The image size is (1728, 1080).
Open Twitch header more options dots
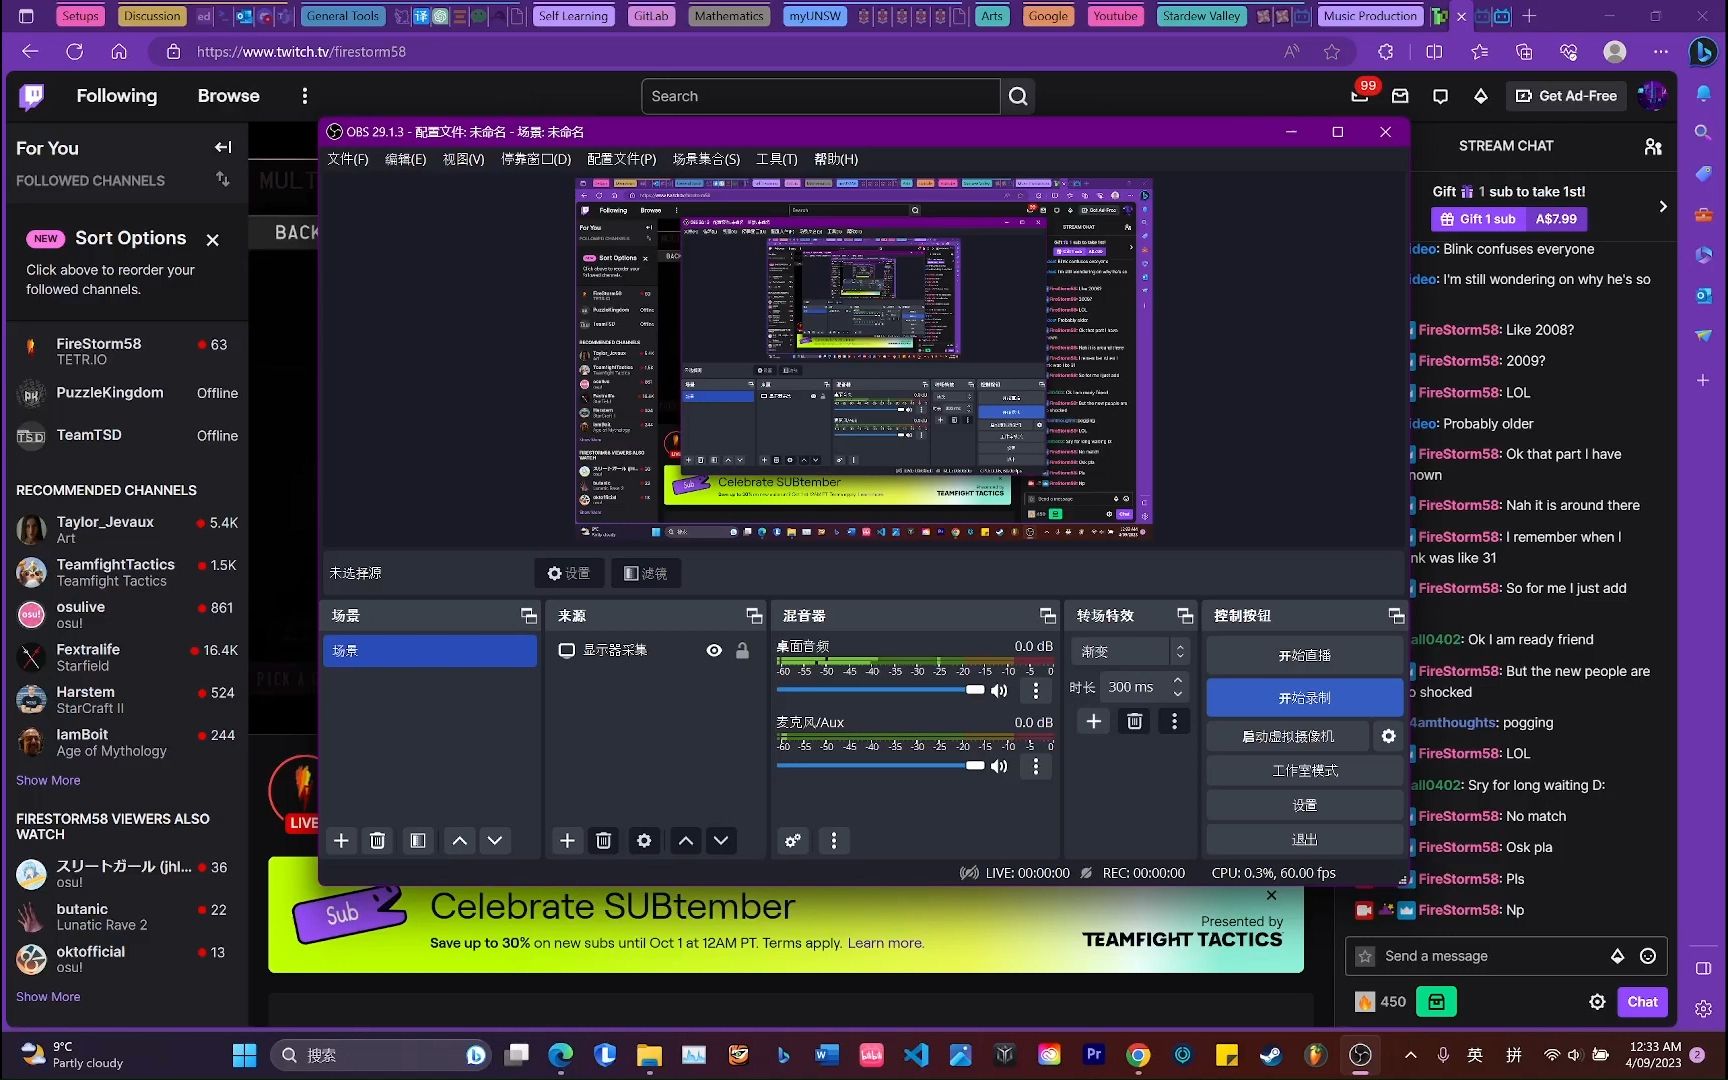[305, 96]
